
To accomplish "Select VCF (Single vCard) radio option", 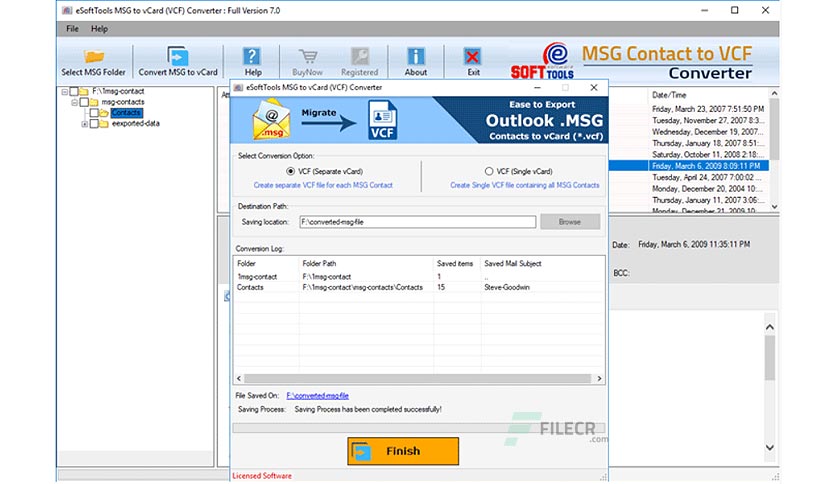I will coord(488,171).
